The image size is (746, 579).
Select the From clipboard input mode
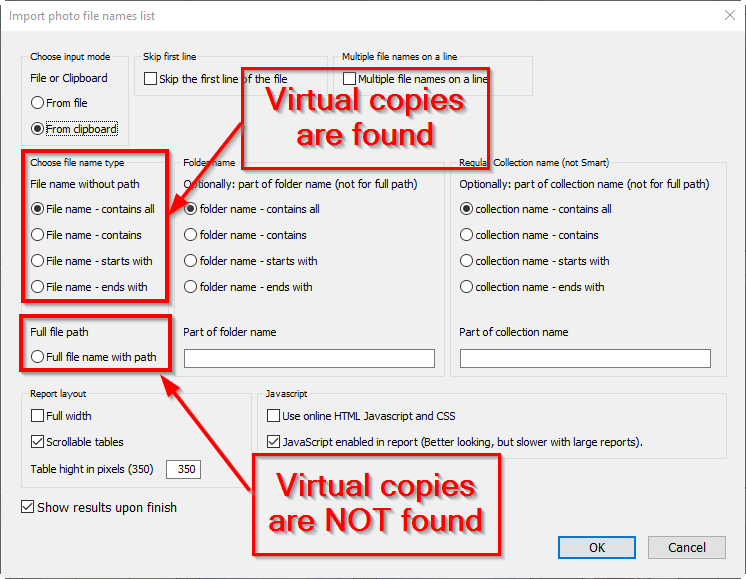click(38, 129)
